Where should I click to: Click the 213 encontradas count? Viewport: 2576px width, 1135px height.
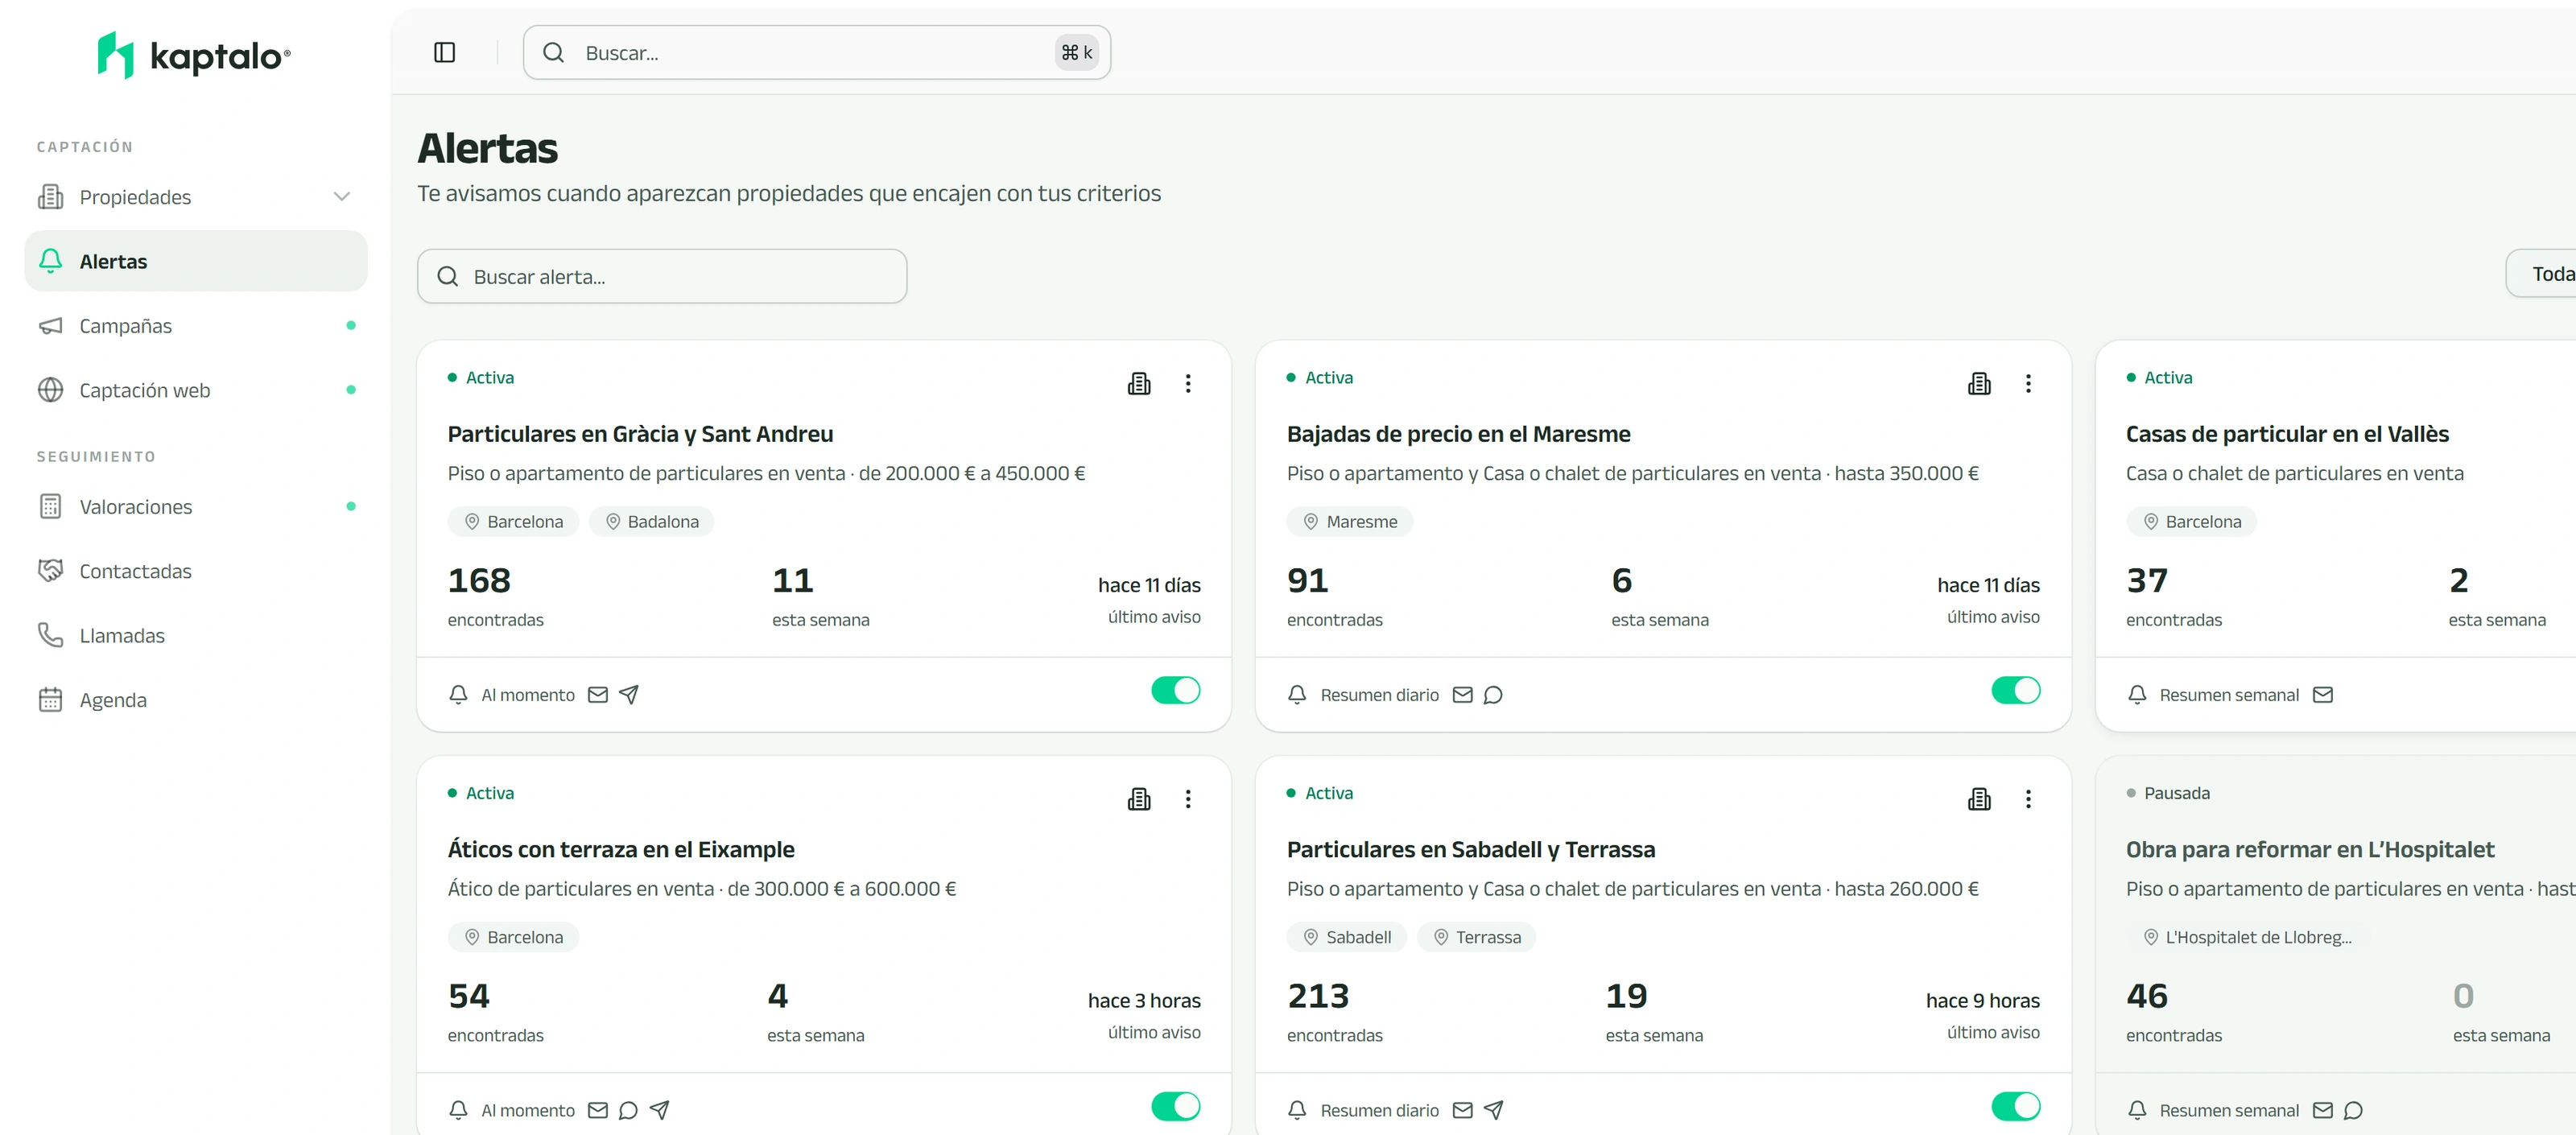(x=1334, y=1011)
